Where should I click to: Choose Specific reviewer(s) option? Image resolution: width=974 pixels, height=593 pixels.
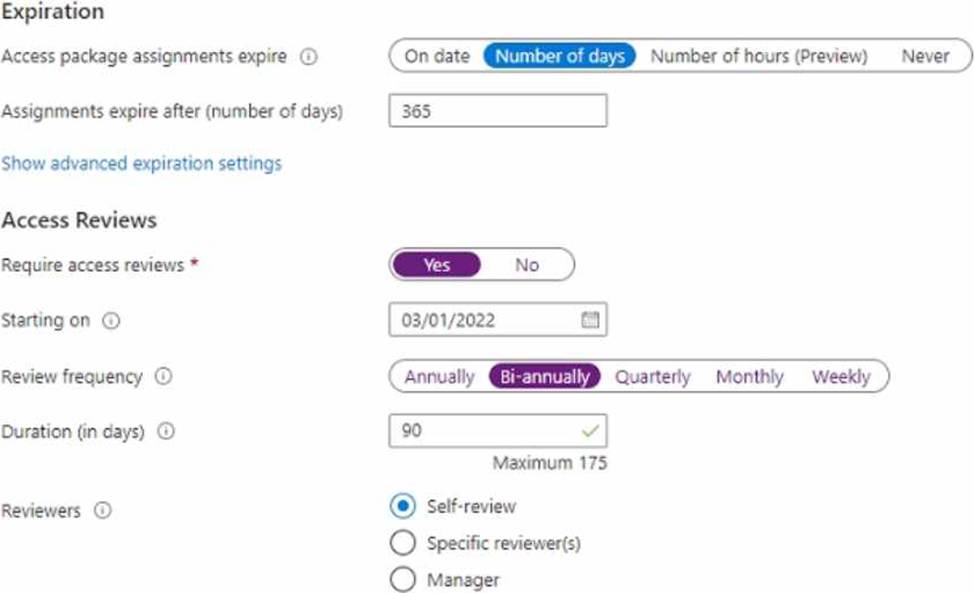pyautogui.click(x=403, y=543)
